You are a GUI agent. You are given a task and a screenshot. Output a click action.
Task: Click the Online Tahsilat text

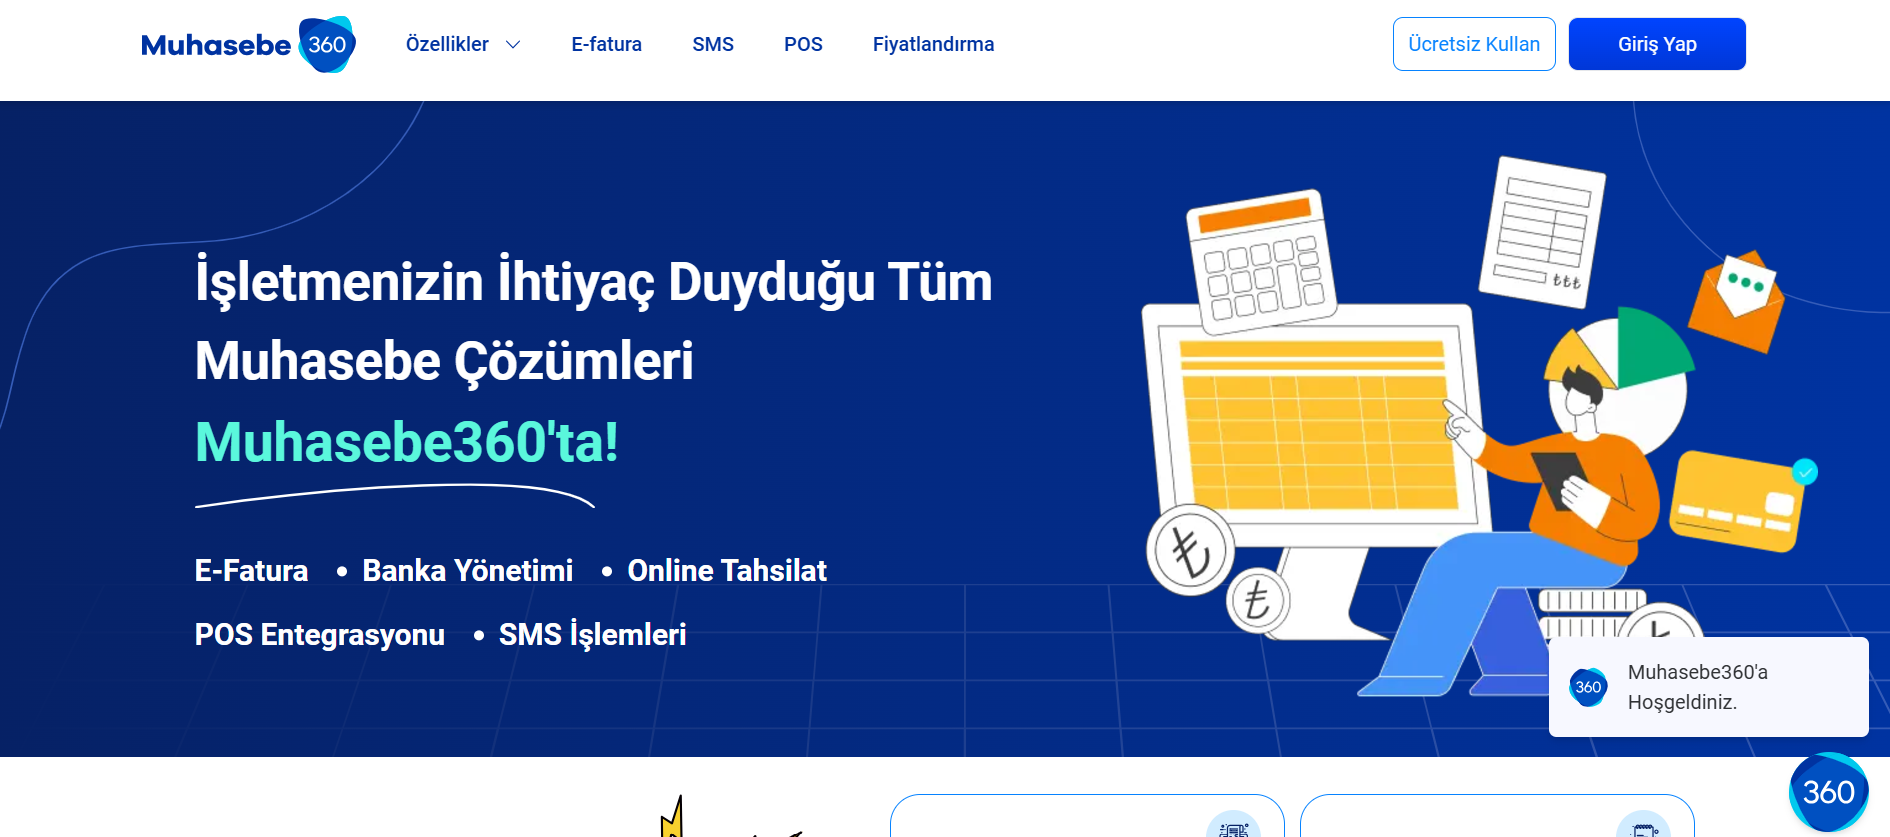click(727, 570)
